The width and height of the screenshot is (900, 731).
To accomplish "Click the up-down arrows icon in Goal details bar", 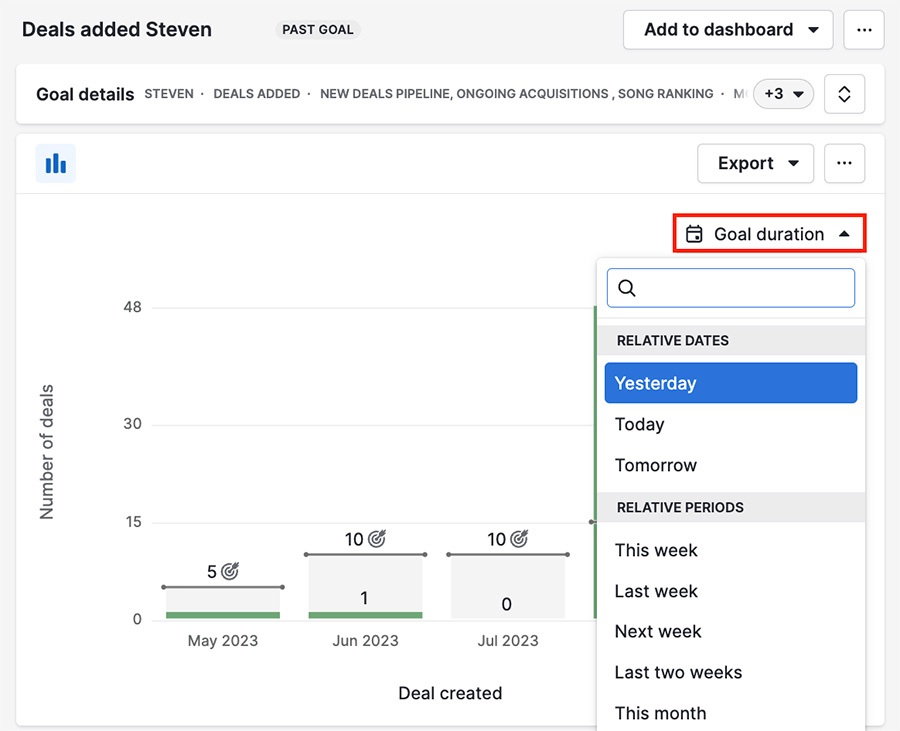I will coord(845,93).
